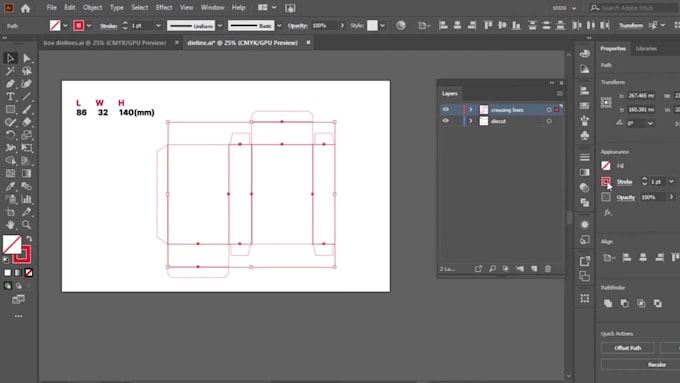
Task: Select the Paintbrush tool
Action: pos(27,109)
